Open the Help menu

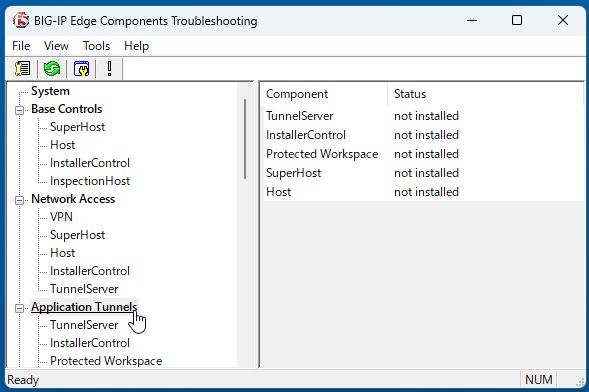pyautogui.click(x=136, y=46)
